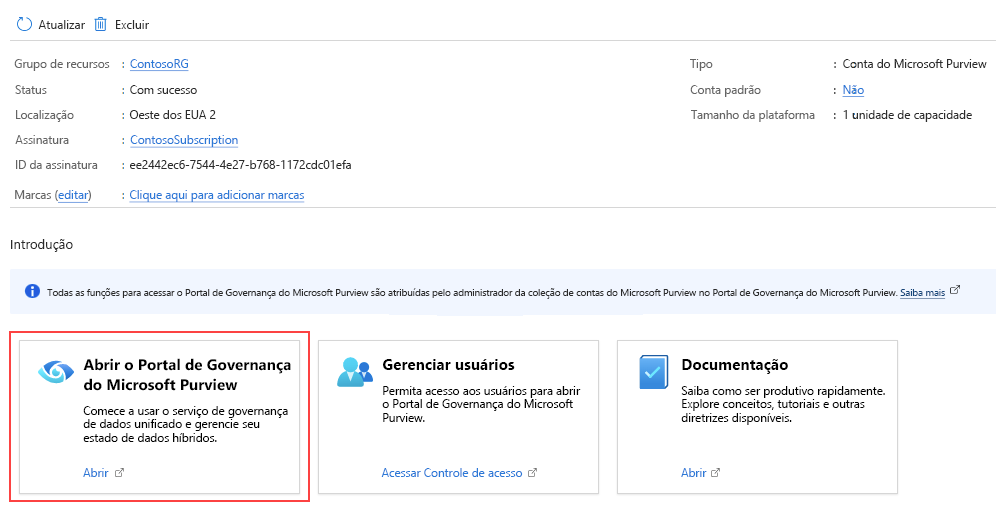
Task: Click the 'Localização' label
Action: 44,116
